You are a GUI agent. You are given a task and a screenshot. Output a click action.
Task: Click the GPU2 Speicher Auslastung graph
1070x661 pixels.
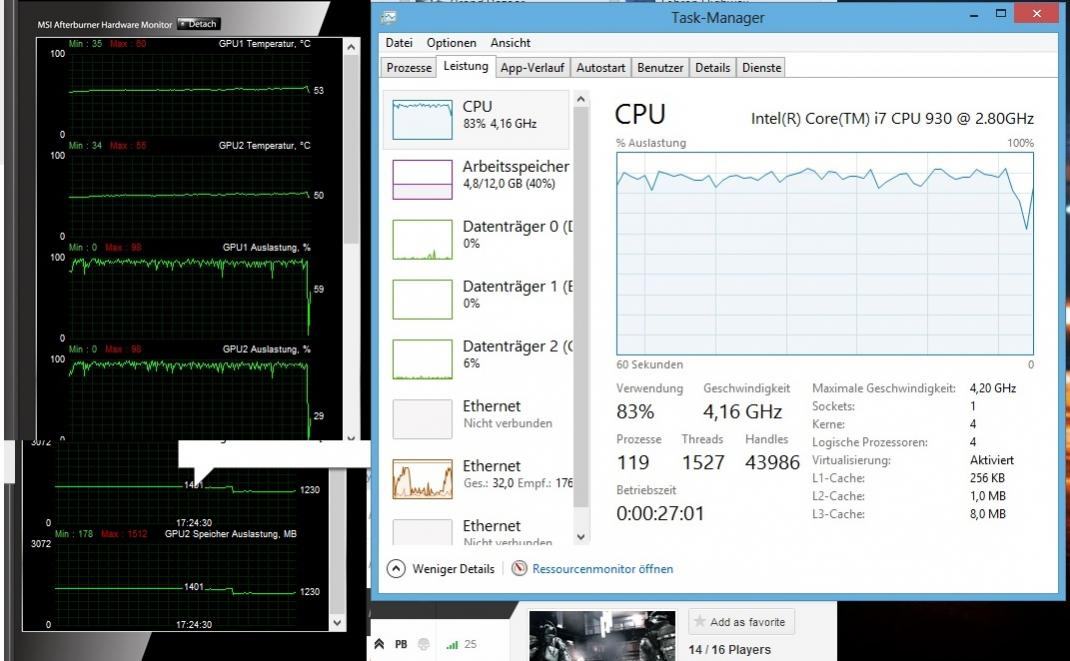(175, 583)
